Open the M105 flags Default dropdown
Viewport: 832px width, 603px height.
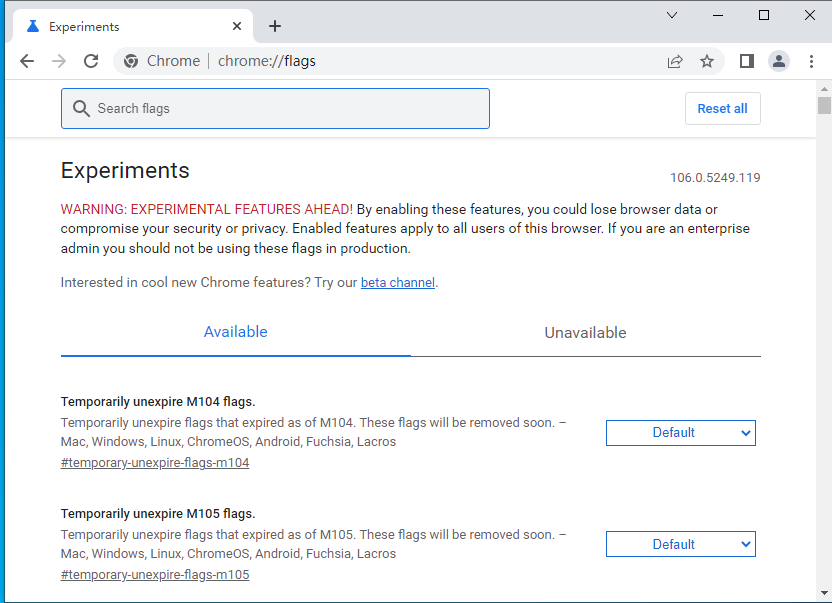pos(681,544)
